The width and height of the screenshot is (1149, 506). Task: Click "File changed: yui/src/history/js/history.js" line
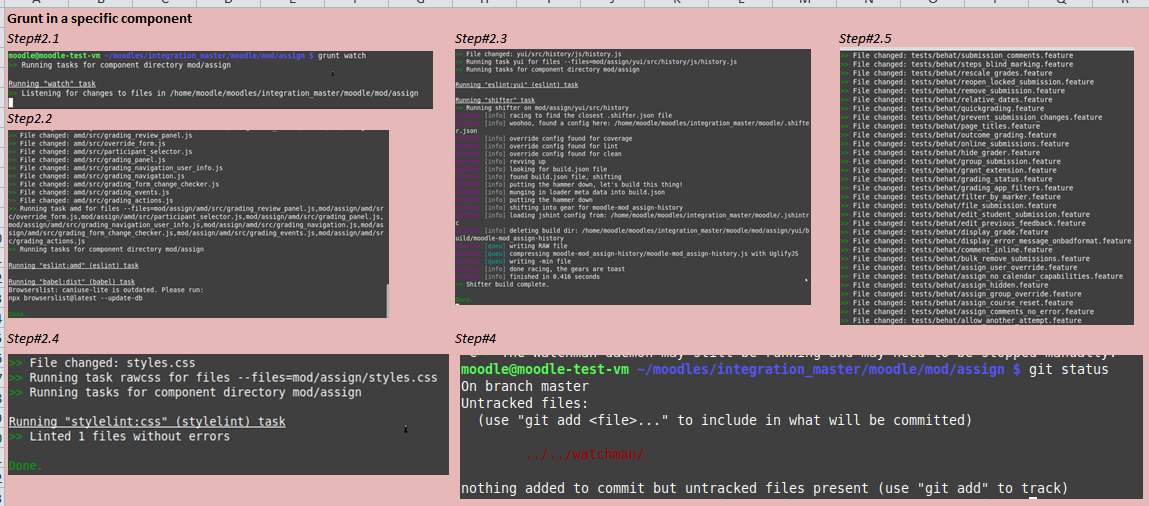[x=539, y=54]
